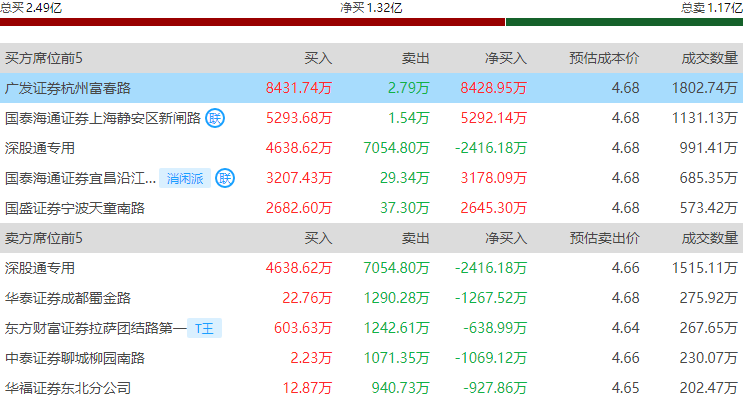743x401 pixels.
Task: Click the 685.35万 volume value
Action: pyautogui.click(x=709, y=178)
